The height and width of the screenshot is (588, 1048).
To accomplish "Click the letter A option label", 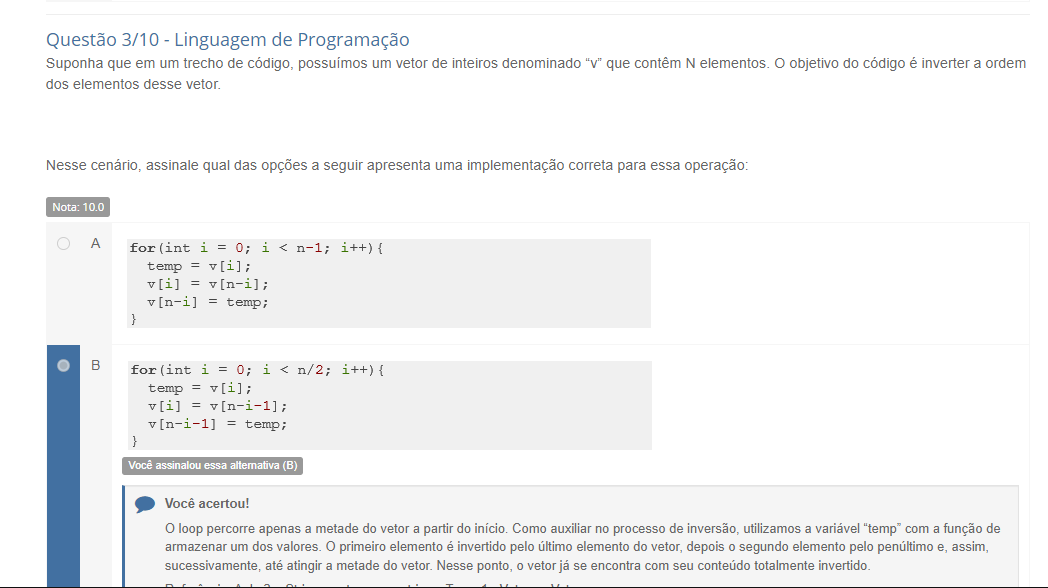I will [x=96, y=243].
